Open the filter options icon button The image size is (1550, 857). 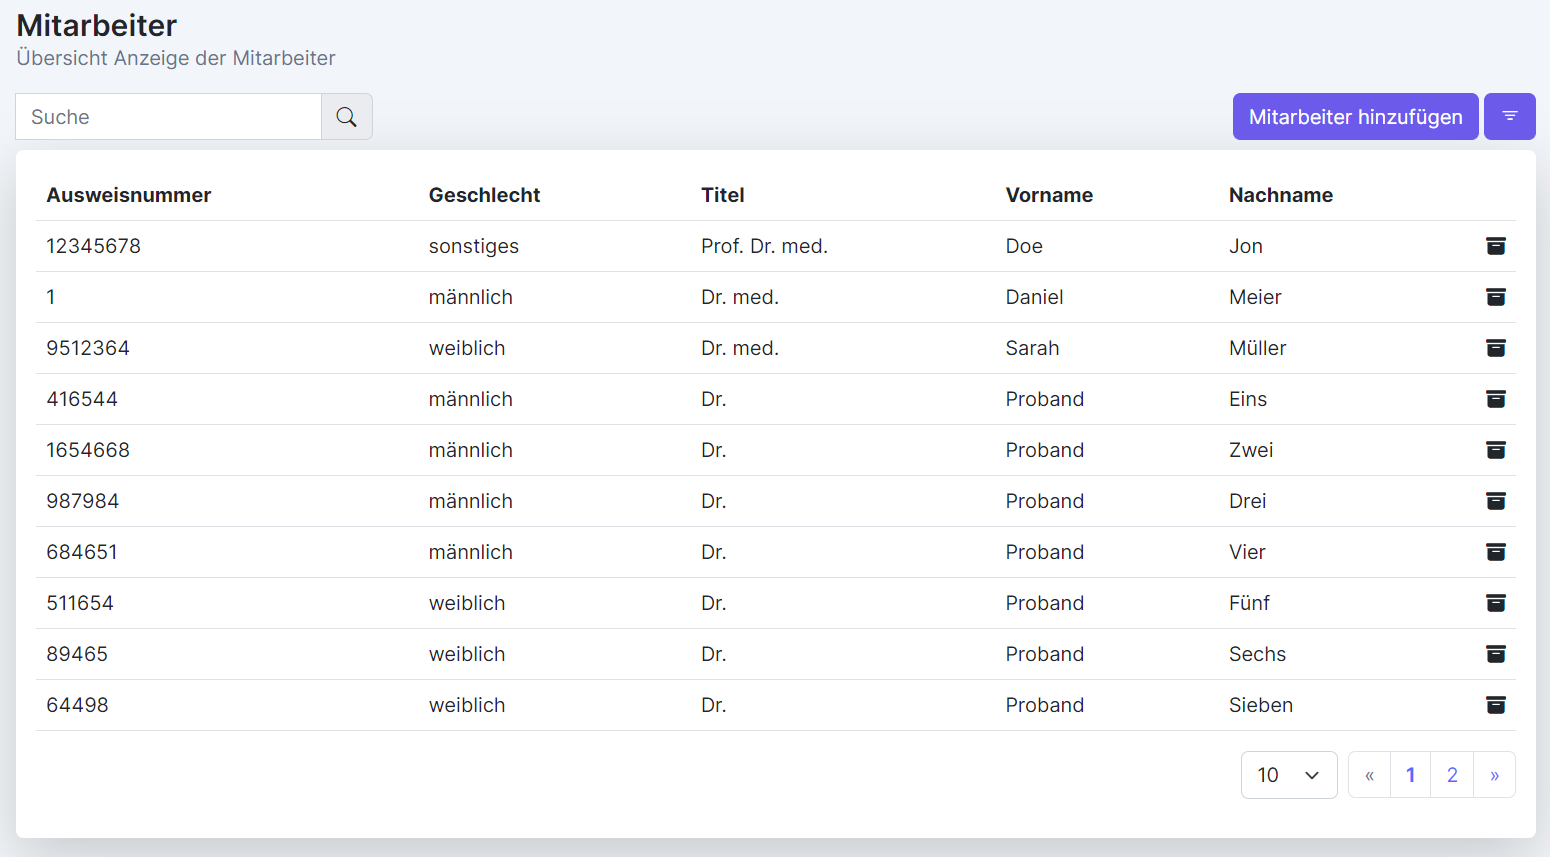(1510, 117)
